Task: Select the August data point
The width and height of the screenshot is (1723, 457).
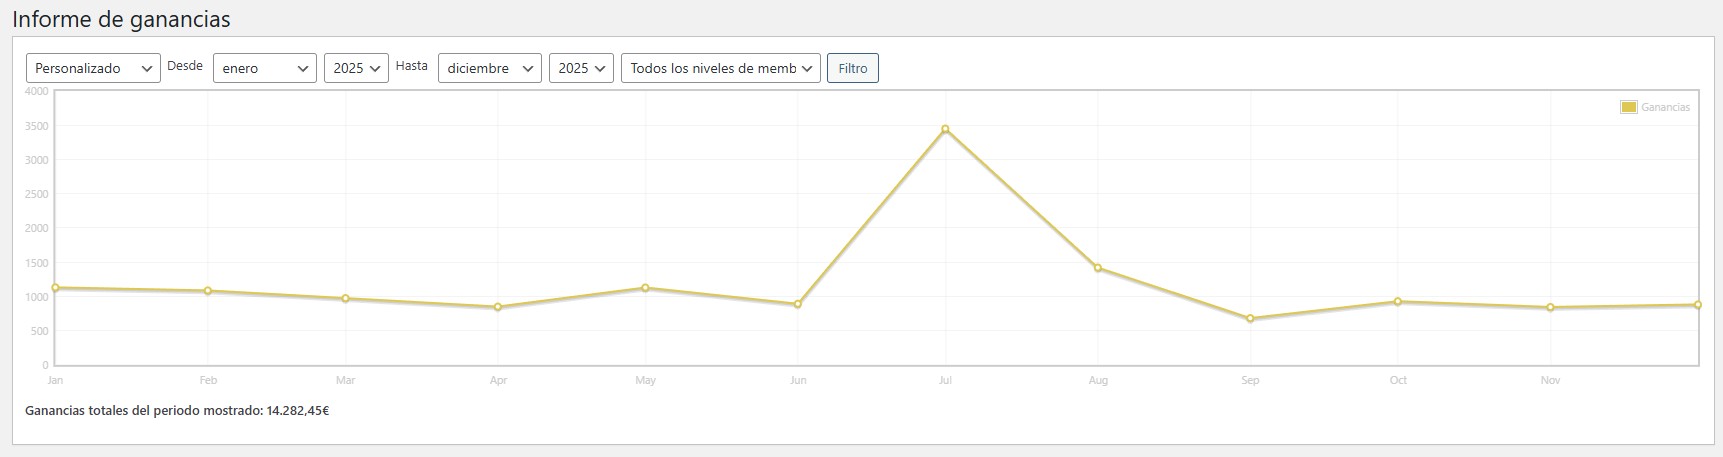Action: click(x=1098, y=268)
